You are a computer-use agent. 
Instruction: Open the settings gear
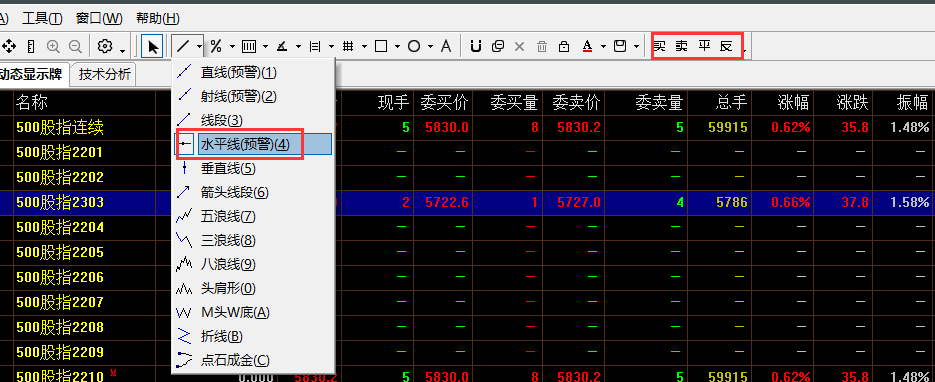105,46
